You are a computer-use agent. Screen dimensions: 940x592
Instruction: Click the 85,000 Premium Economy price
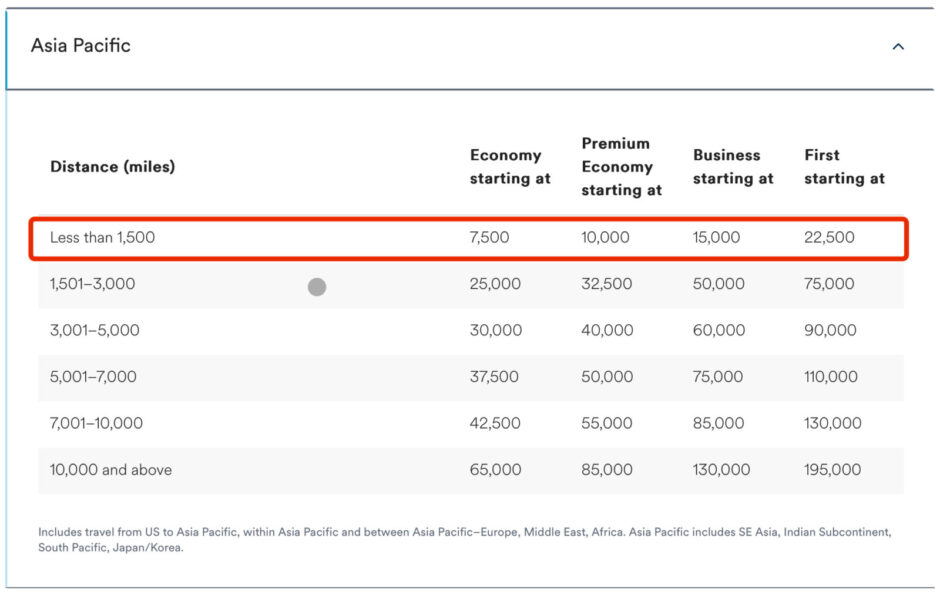(607, 470)
